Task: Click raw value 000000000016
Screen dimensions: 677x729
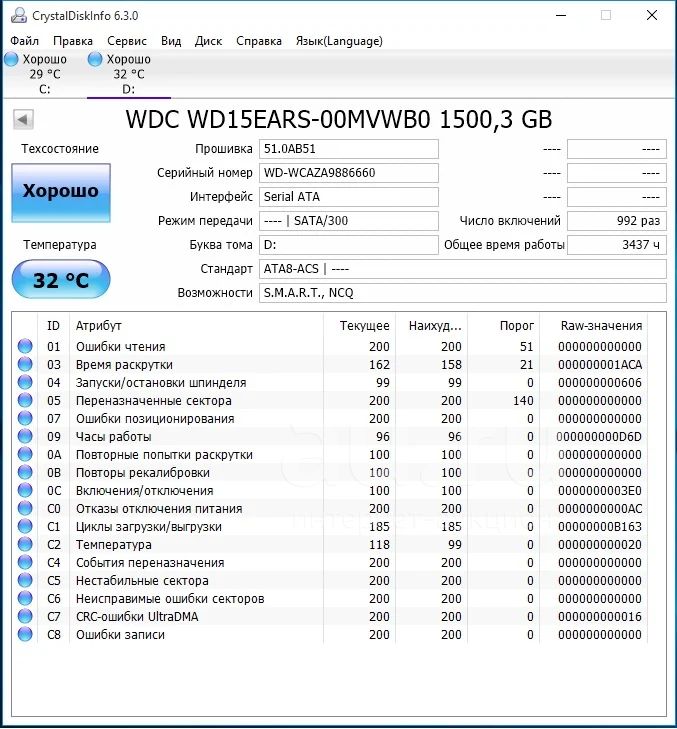Action: pyautogui.click(x=600, y=616)
